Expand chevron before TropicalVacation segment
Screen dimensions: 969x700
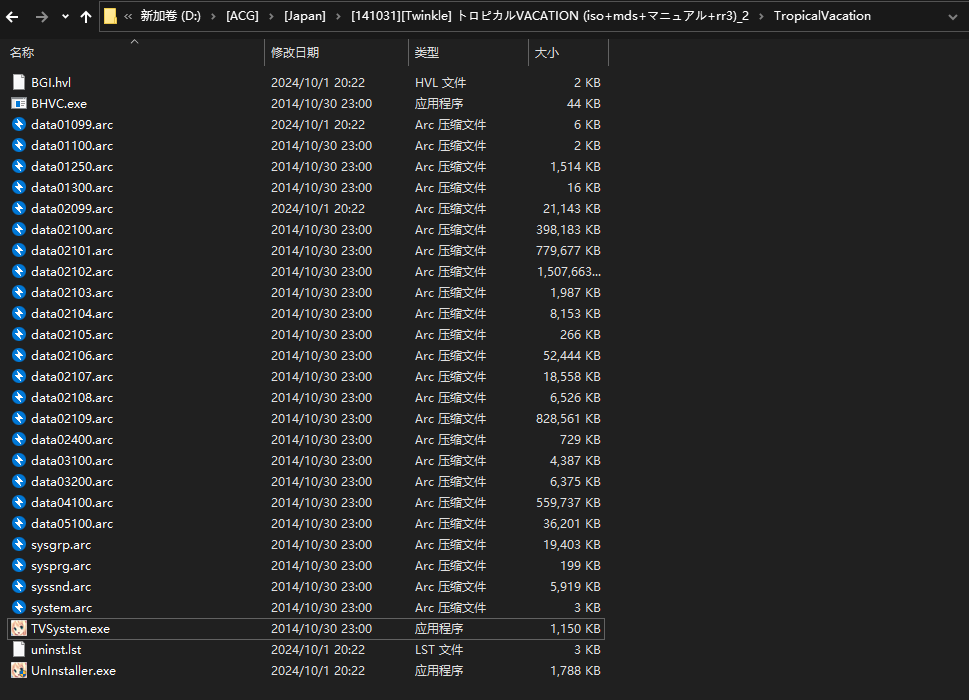coord(761,17)
